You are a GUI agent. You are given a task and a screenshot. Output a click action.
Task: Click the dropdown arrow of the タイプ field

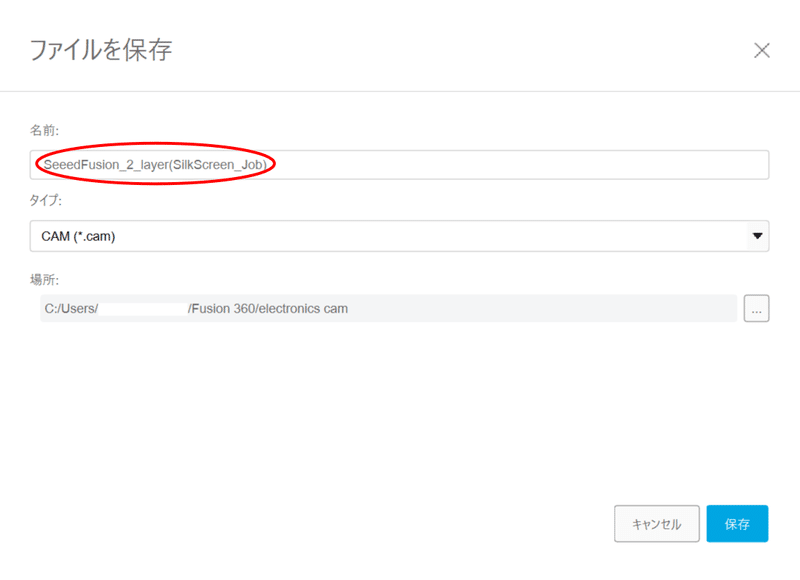[x=758, y=236]
